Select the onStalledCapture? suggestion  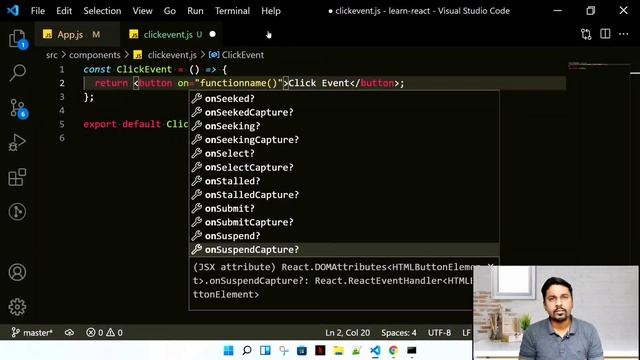(344, 195)
